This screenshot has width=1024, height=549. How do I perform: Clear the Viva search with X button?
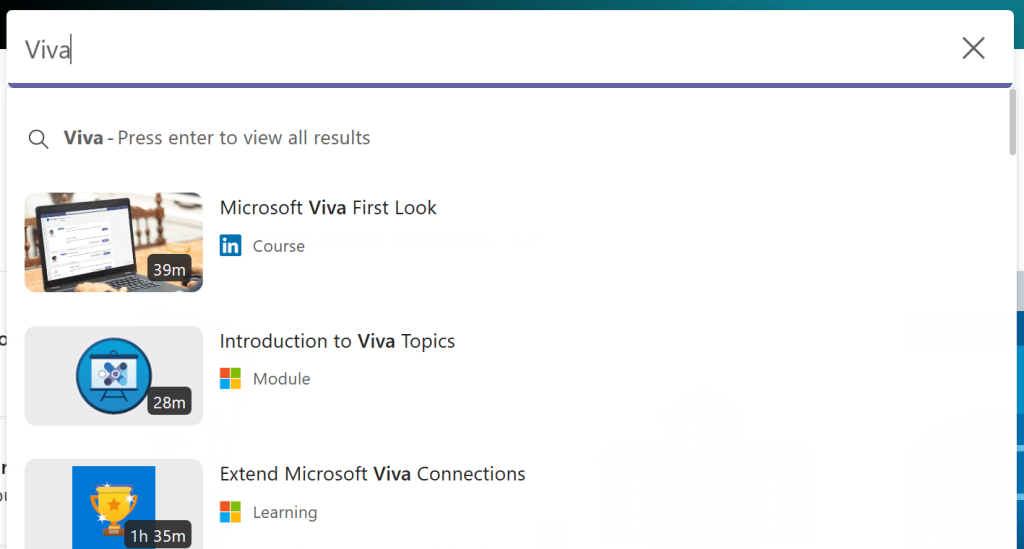(973, 48)
